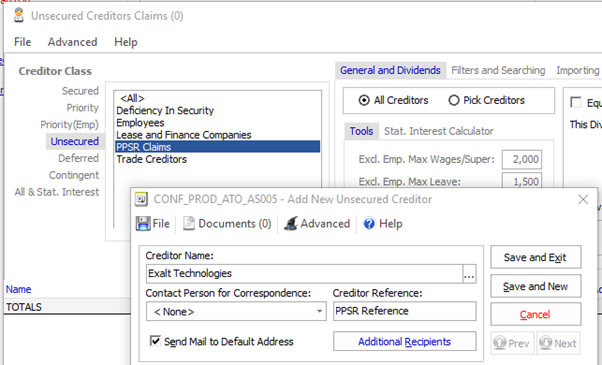The width and height of the screenshot is (602, 365).
Task: Click the Prev record arrow button
Action: (x=513, y=343)
